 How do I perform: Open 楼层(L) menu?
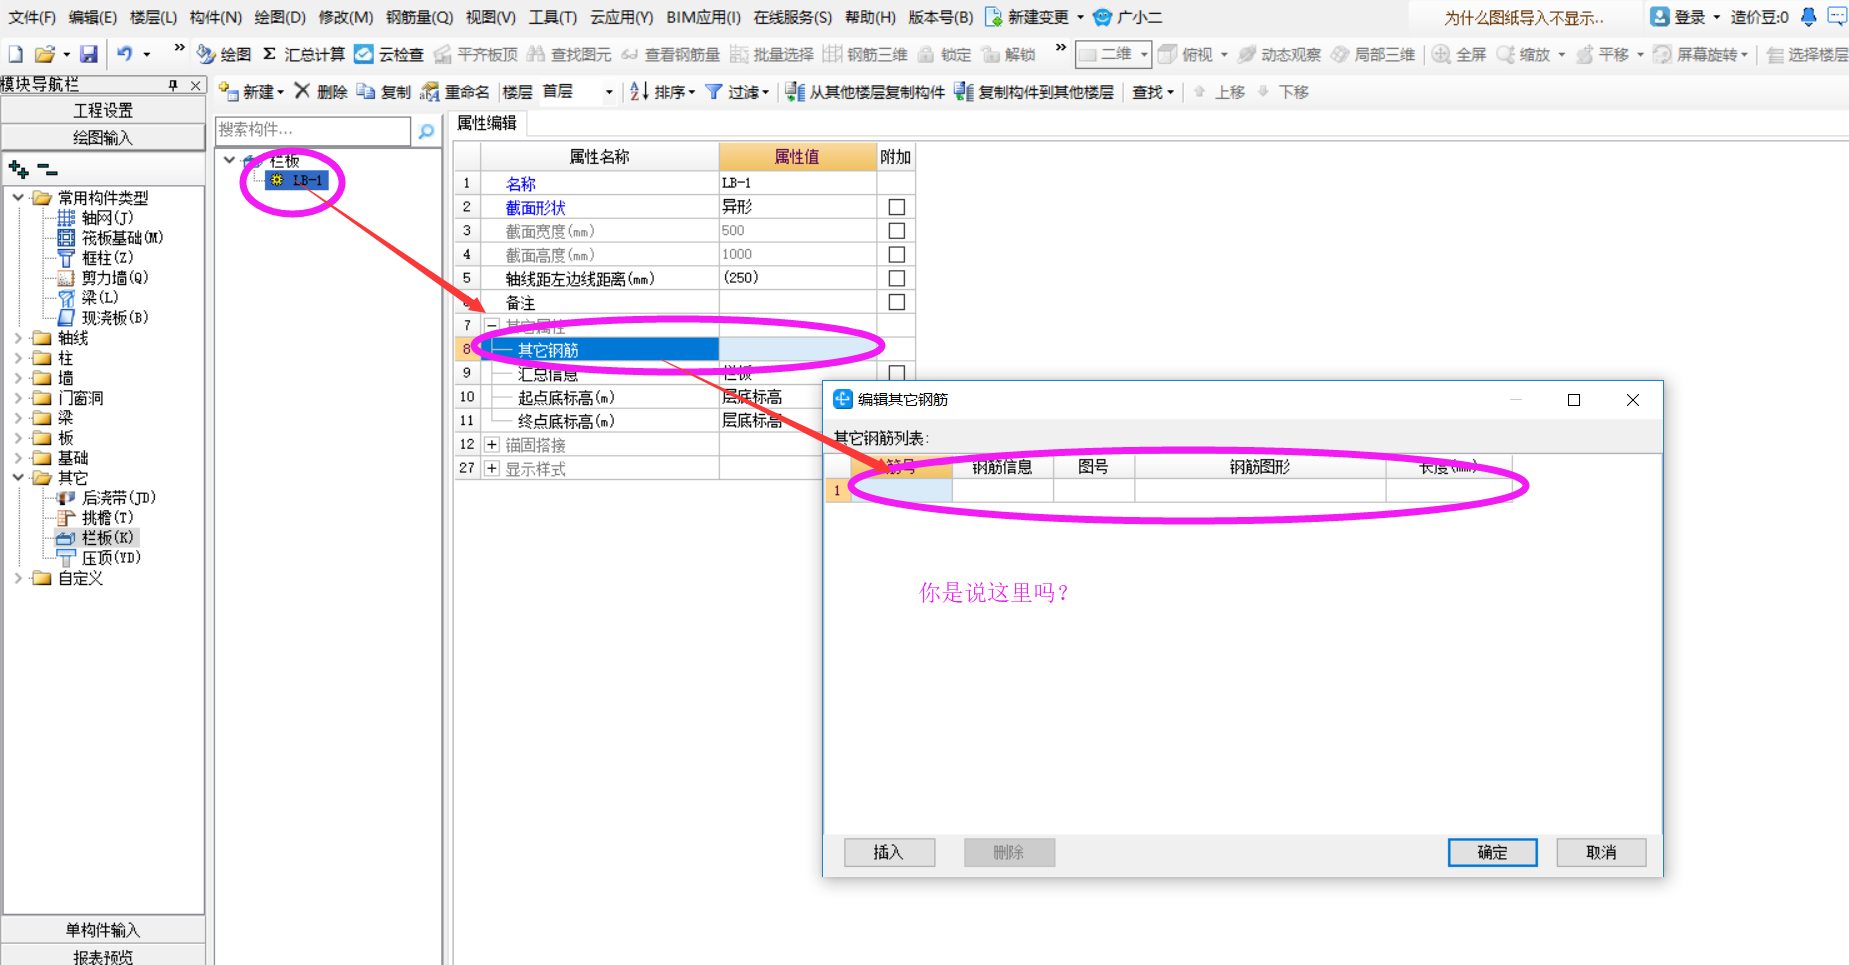click(153, 17)
